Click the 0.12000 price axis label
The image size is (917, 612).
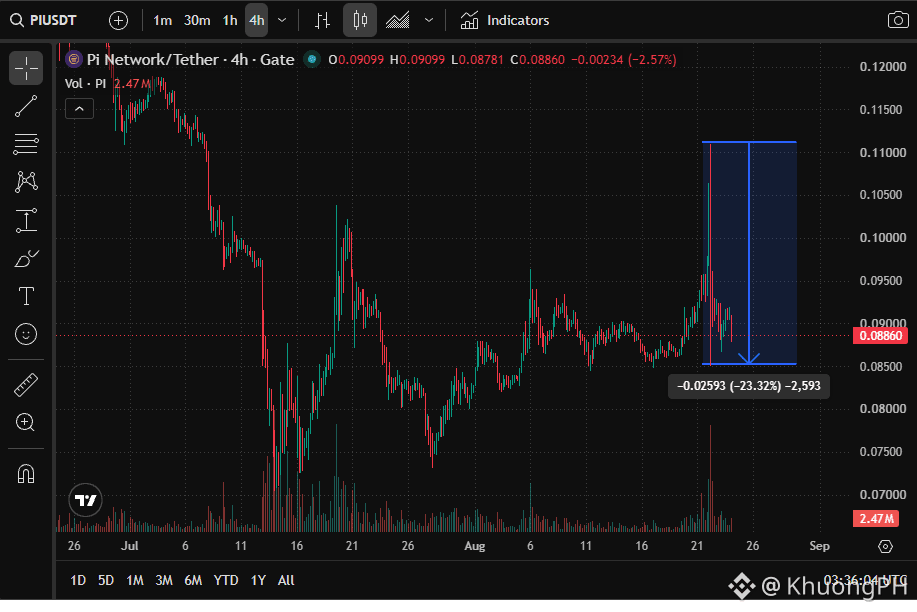(x=882, y=67)
